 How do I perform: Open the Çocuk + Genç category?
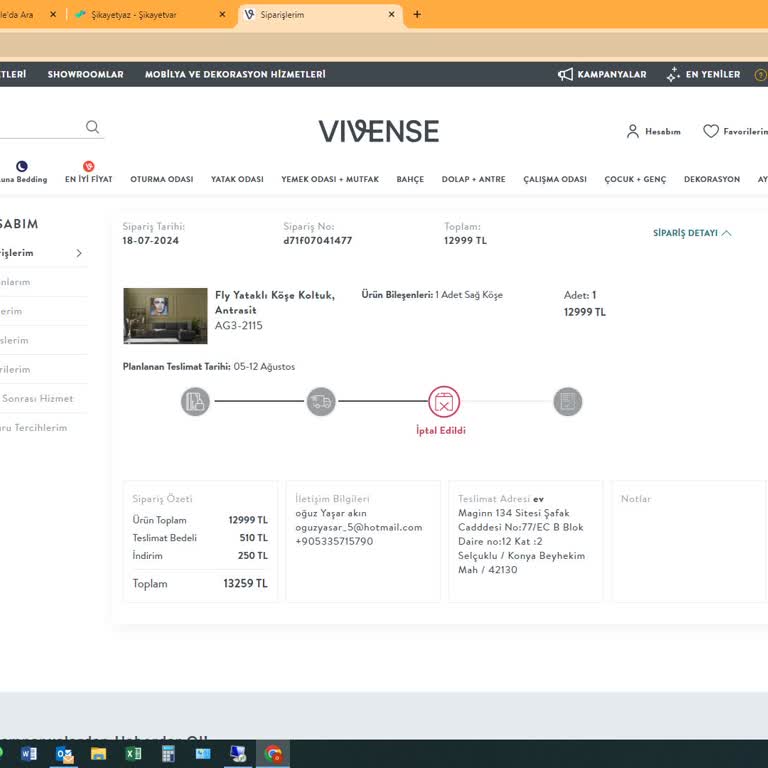coord(635,179)
